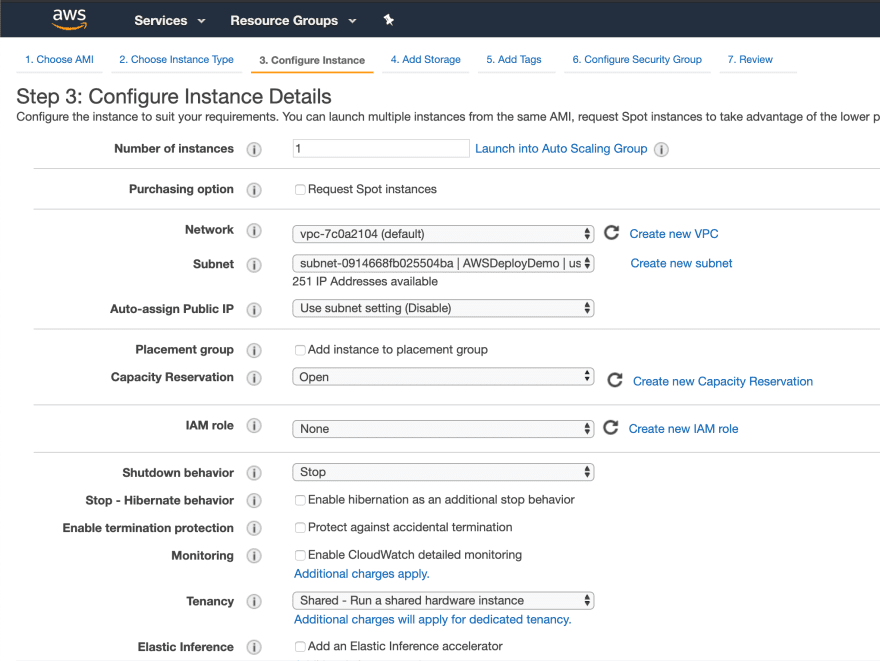Image resolution: width=880 pixels, height=661 pixels.
Task: Click the Number of instances input field
Action: [x=381, y=149]
